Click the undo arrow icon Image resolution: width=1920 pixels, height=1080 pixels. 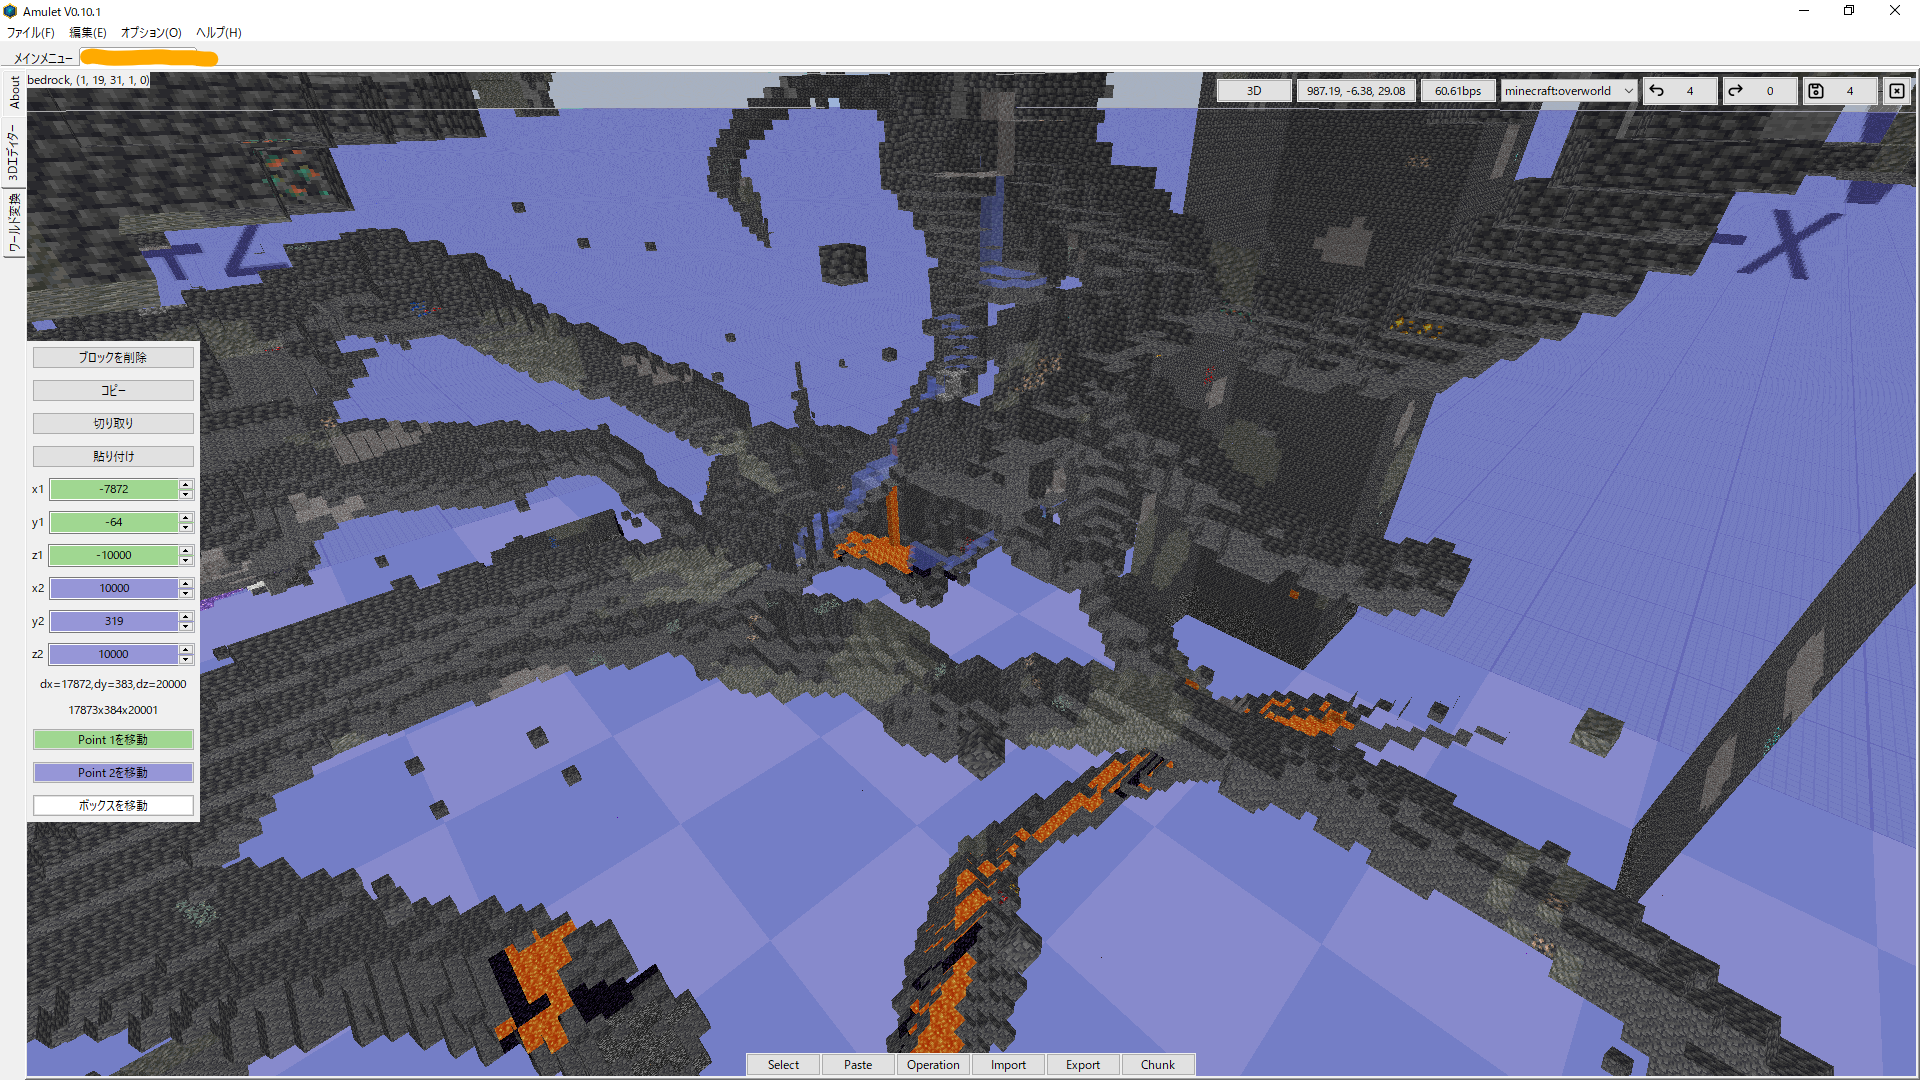click(1658, 91)
